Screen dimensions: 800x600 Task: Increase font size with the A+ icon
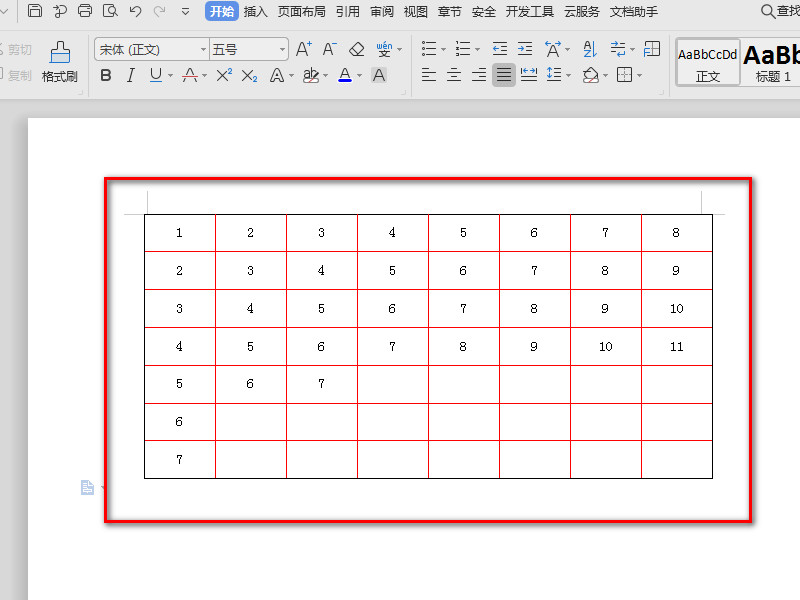pos(304,49)
